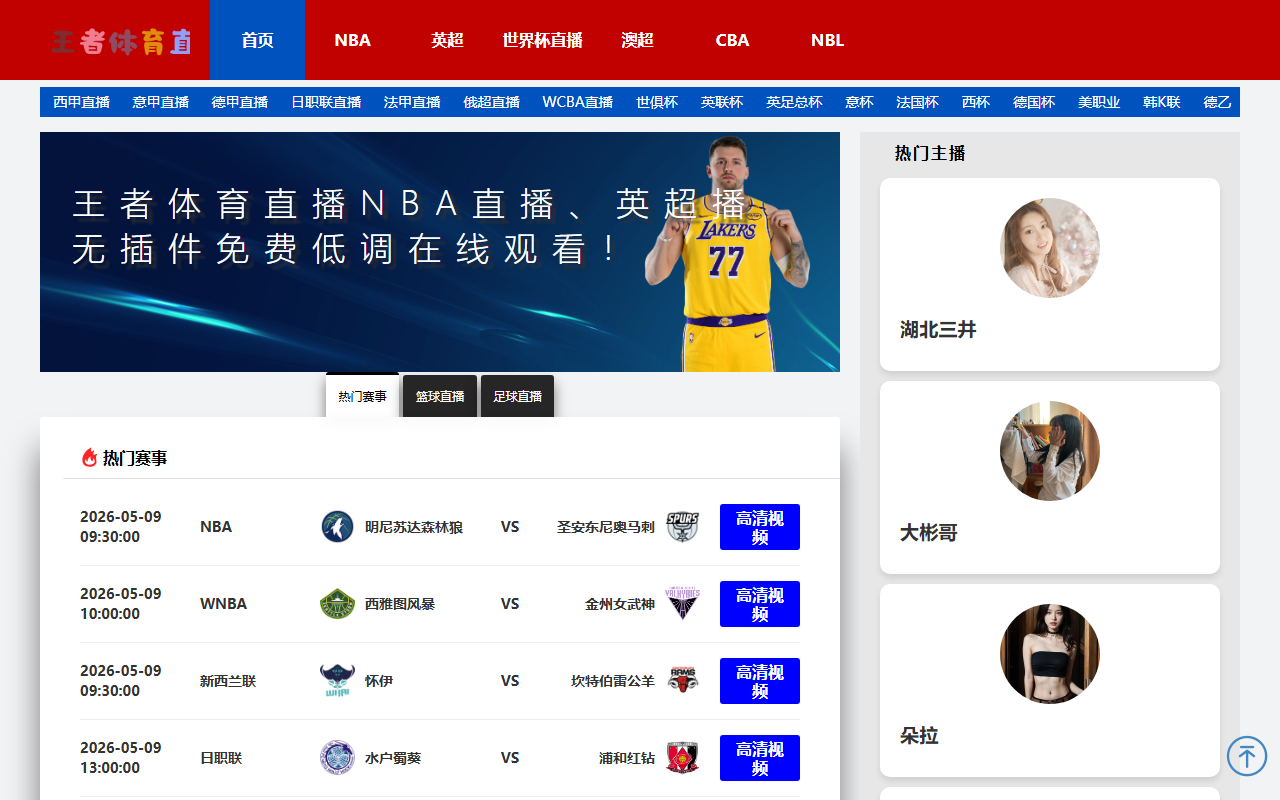Click the 新西兰联 league label
The height and width of the screenshot is (800, 1280).
tap(228, 681)
